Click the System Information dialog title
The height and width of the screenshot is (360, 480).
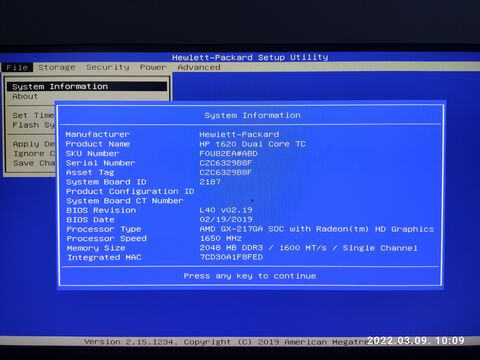click(252, 115)
